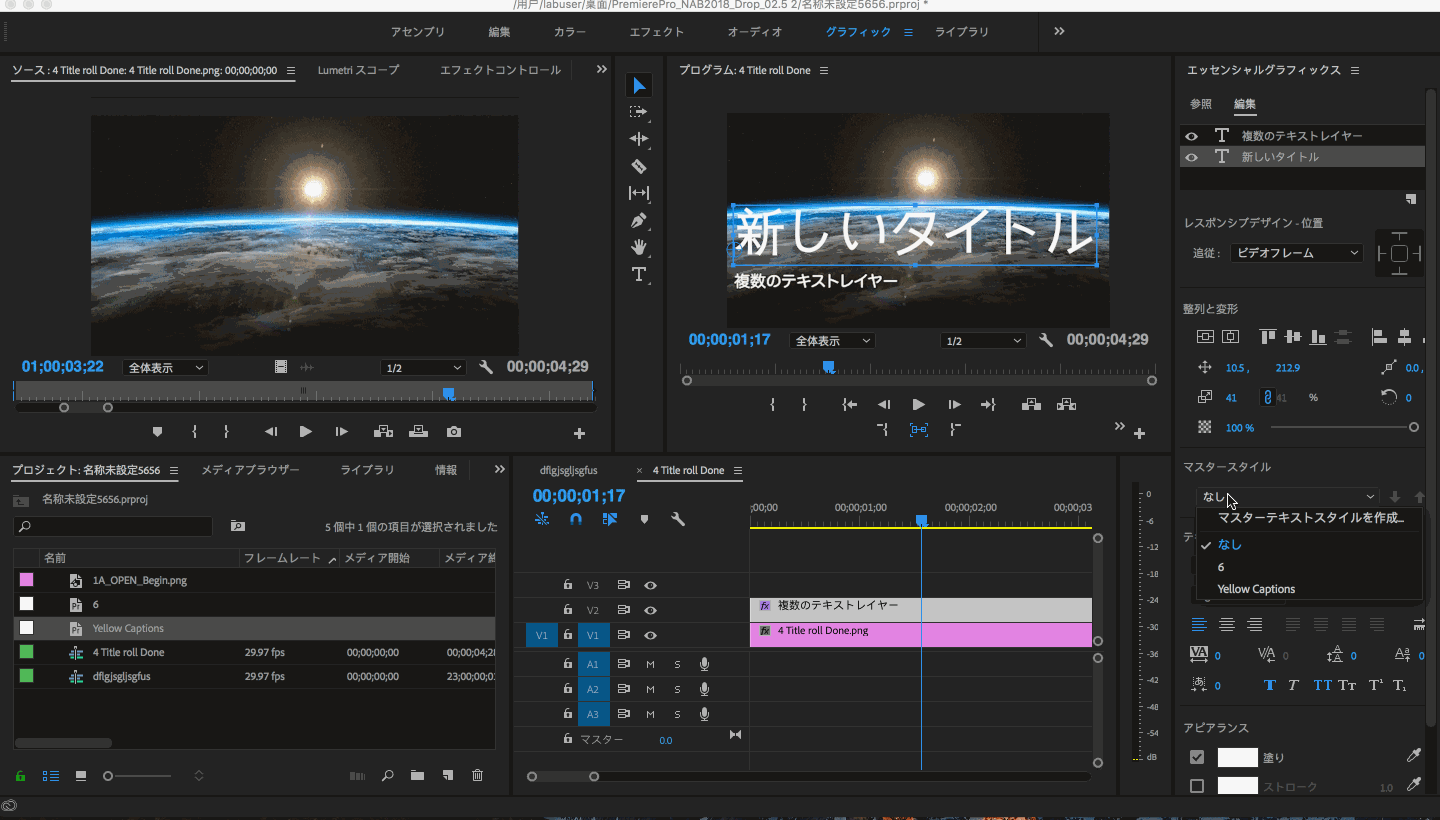Open the 参照 tab in Essential Graphics
Screen dimensions: 1440x820
[1201, 104]
